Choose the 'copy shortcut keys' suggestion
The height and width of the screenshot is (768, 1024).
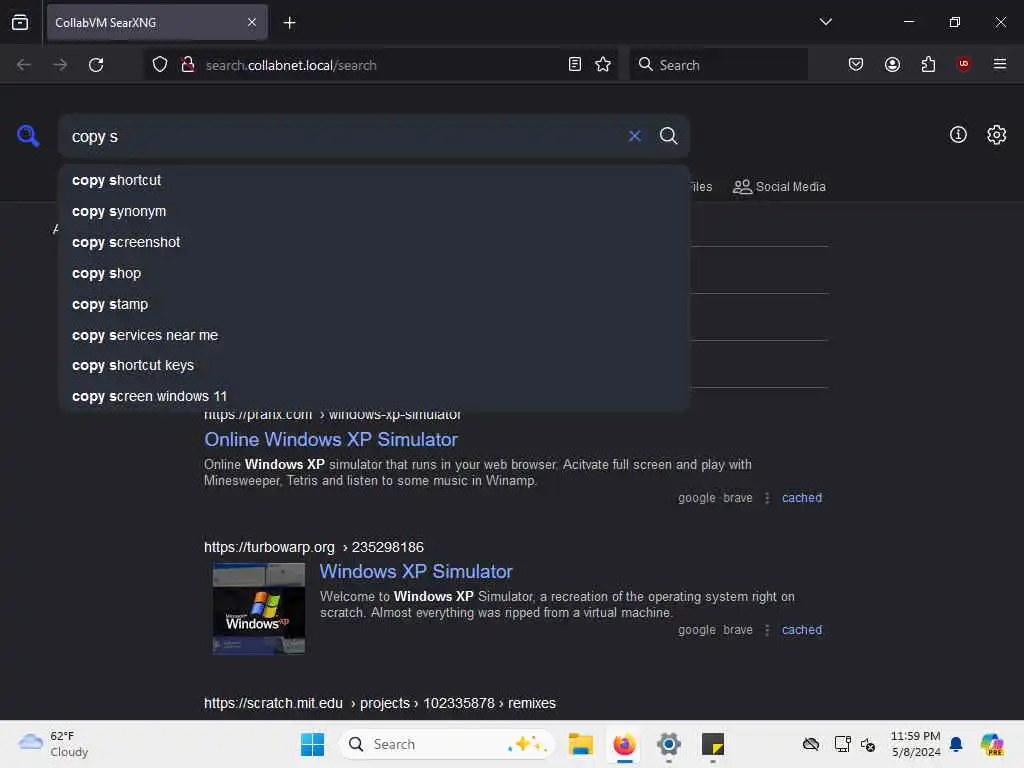coord(374,366)
